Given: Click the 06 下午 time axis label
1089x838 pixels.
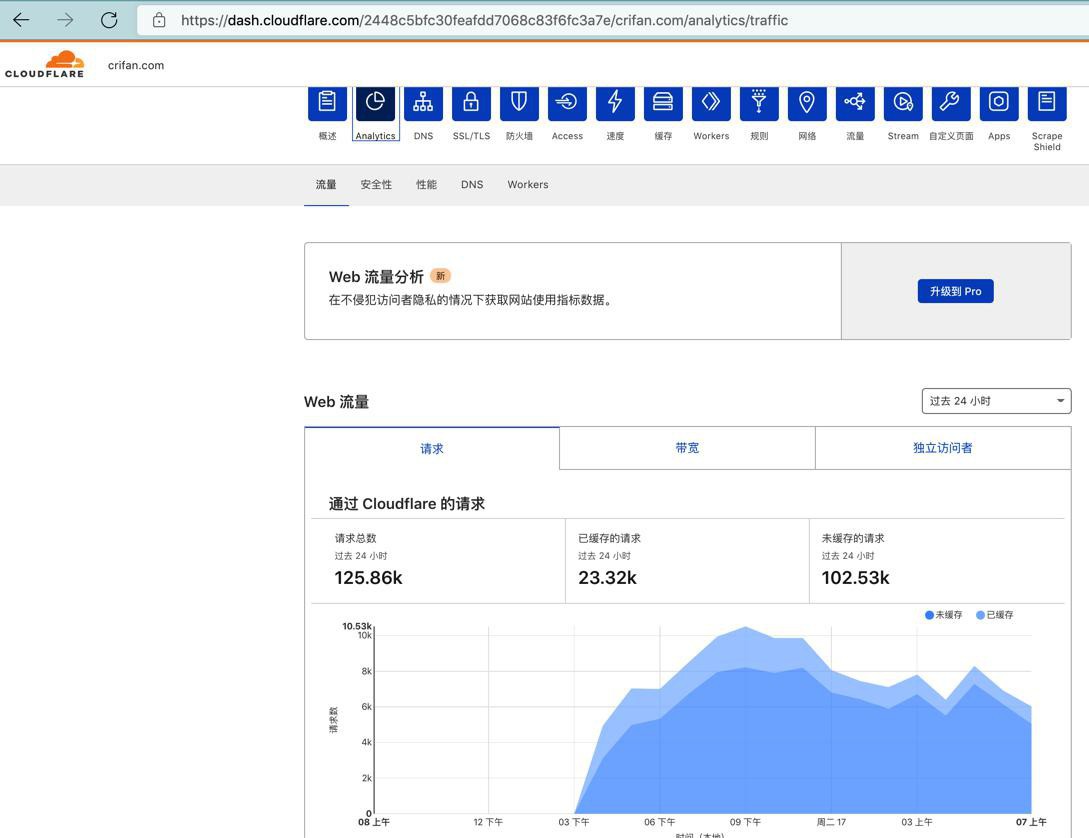Looking at the screenshot, I should (x=660, y=822).
